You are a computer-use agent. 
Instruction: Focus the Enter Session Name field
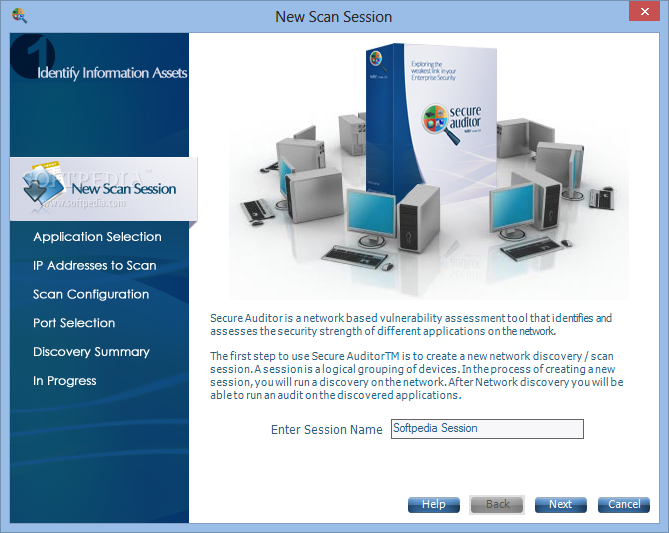click(x=487, y=428)
